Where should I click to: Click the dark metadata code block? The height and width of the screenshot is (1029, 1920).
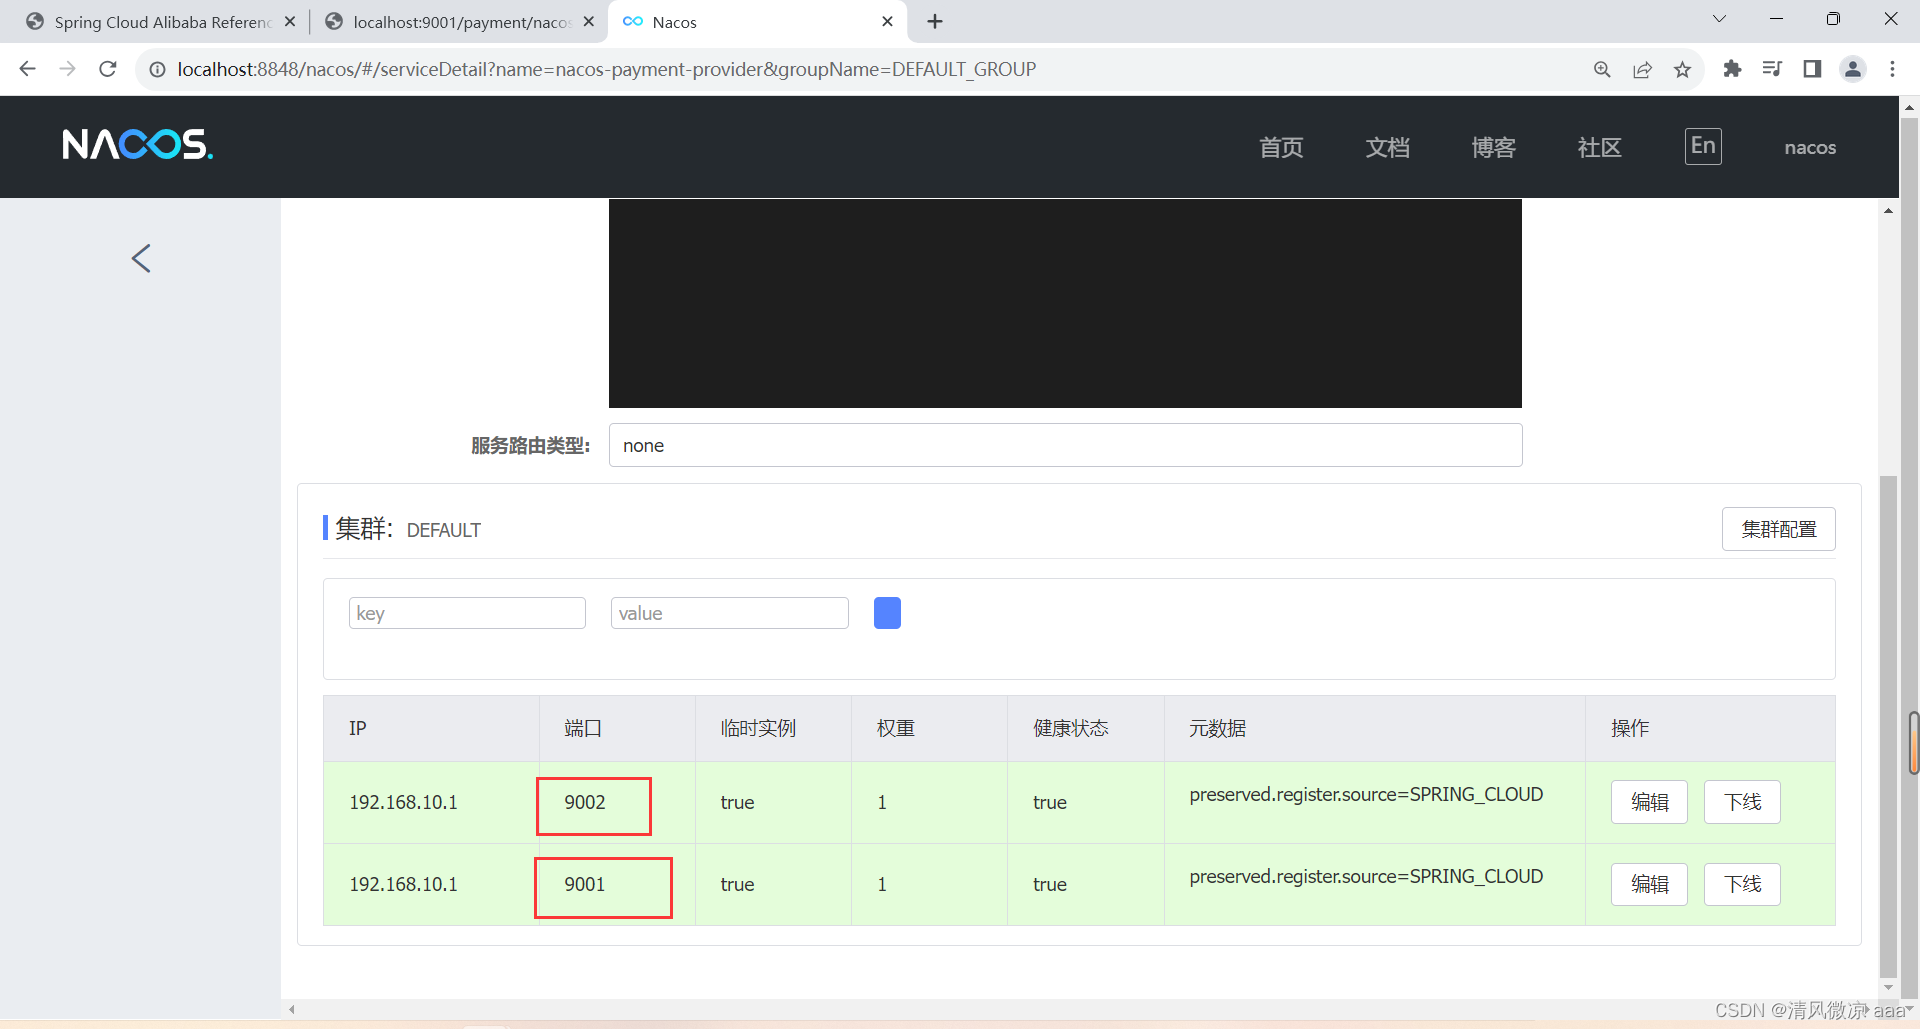(1065, 303)
